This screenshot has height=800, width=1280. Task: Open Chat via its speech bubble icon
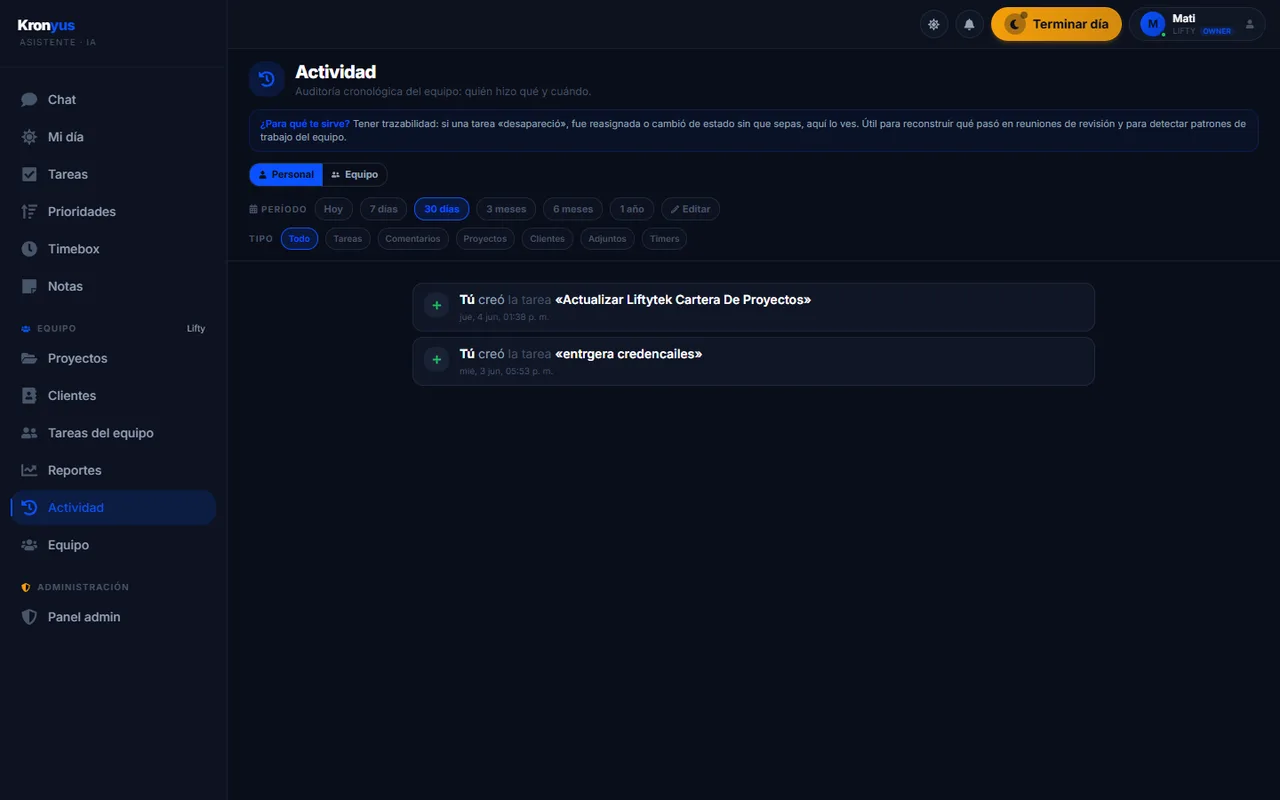click(29, 100)
